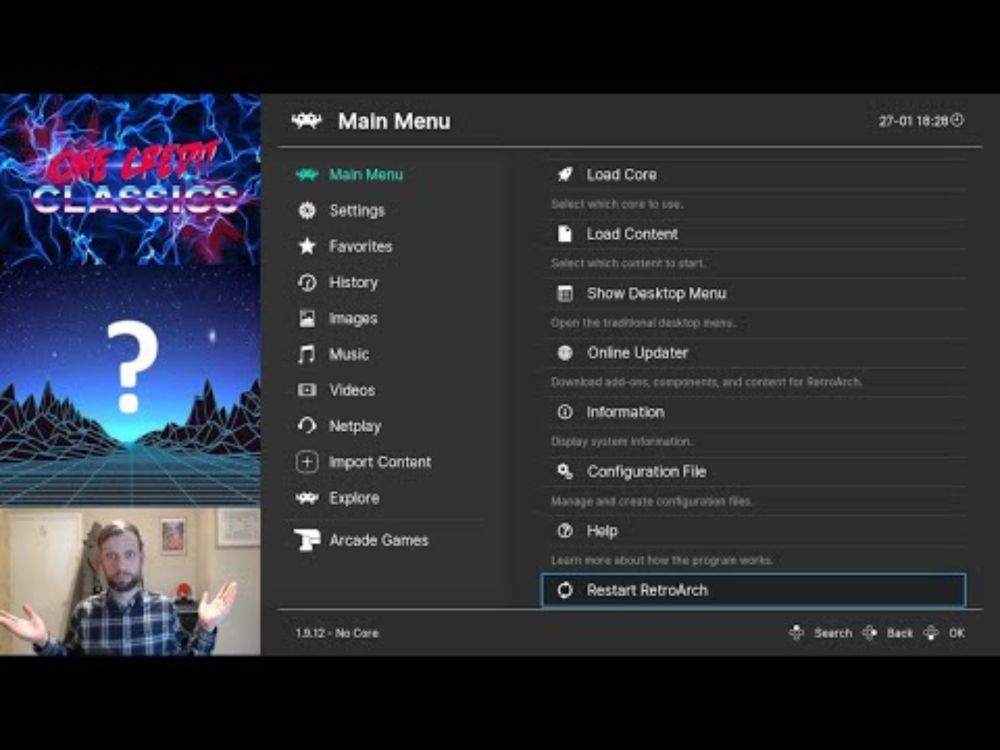Click the Netplay headset icon
The height and width of the screenshot is (750, 1000).
click(307, 425)
